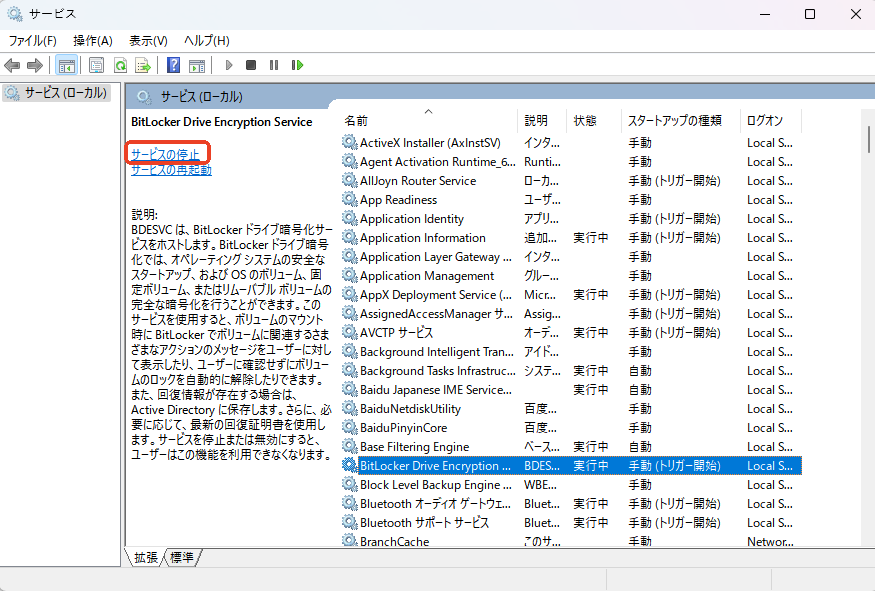Select サービス (ローカル) in the left tree
The width and height of the screenshot is (875, 591).
[x=60, y=93]
